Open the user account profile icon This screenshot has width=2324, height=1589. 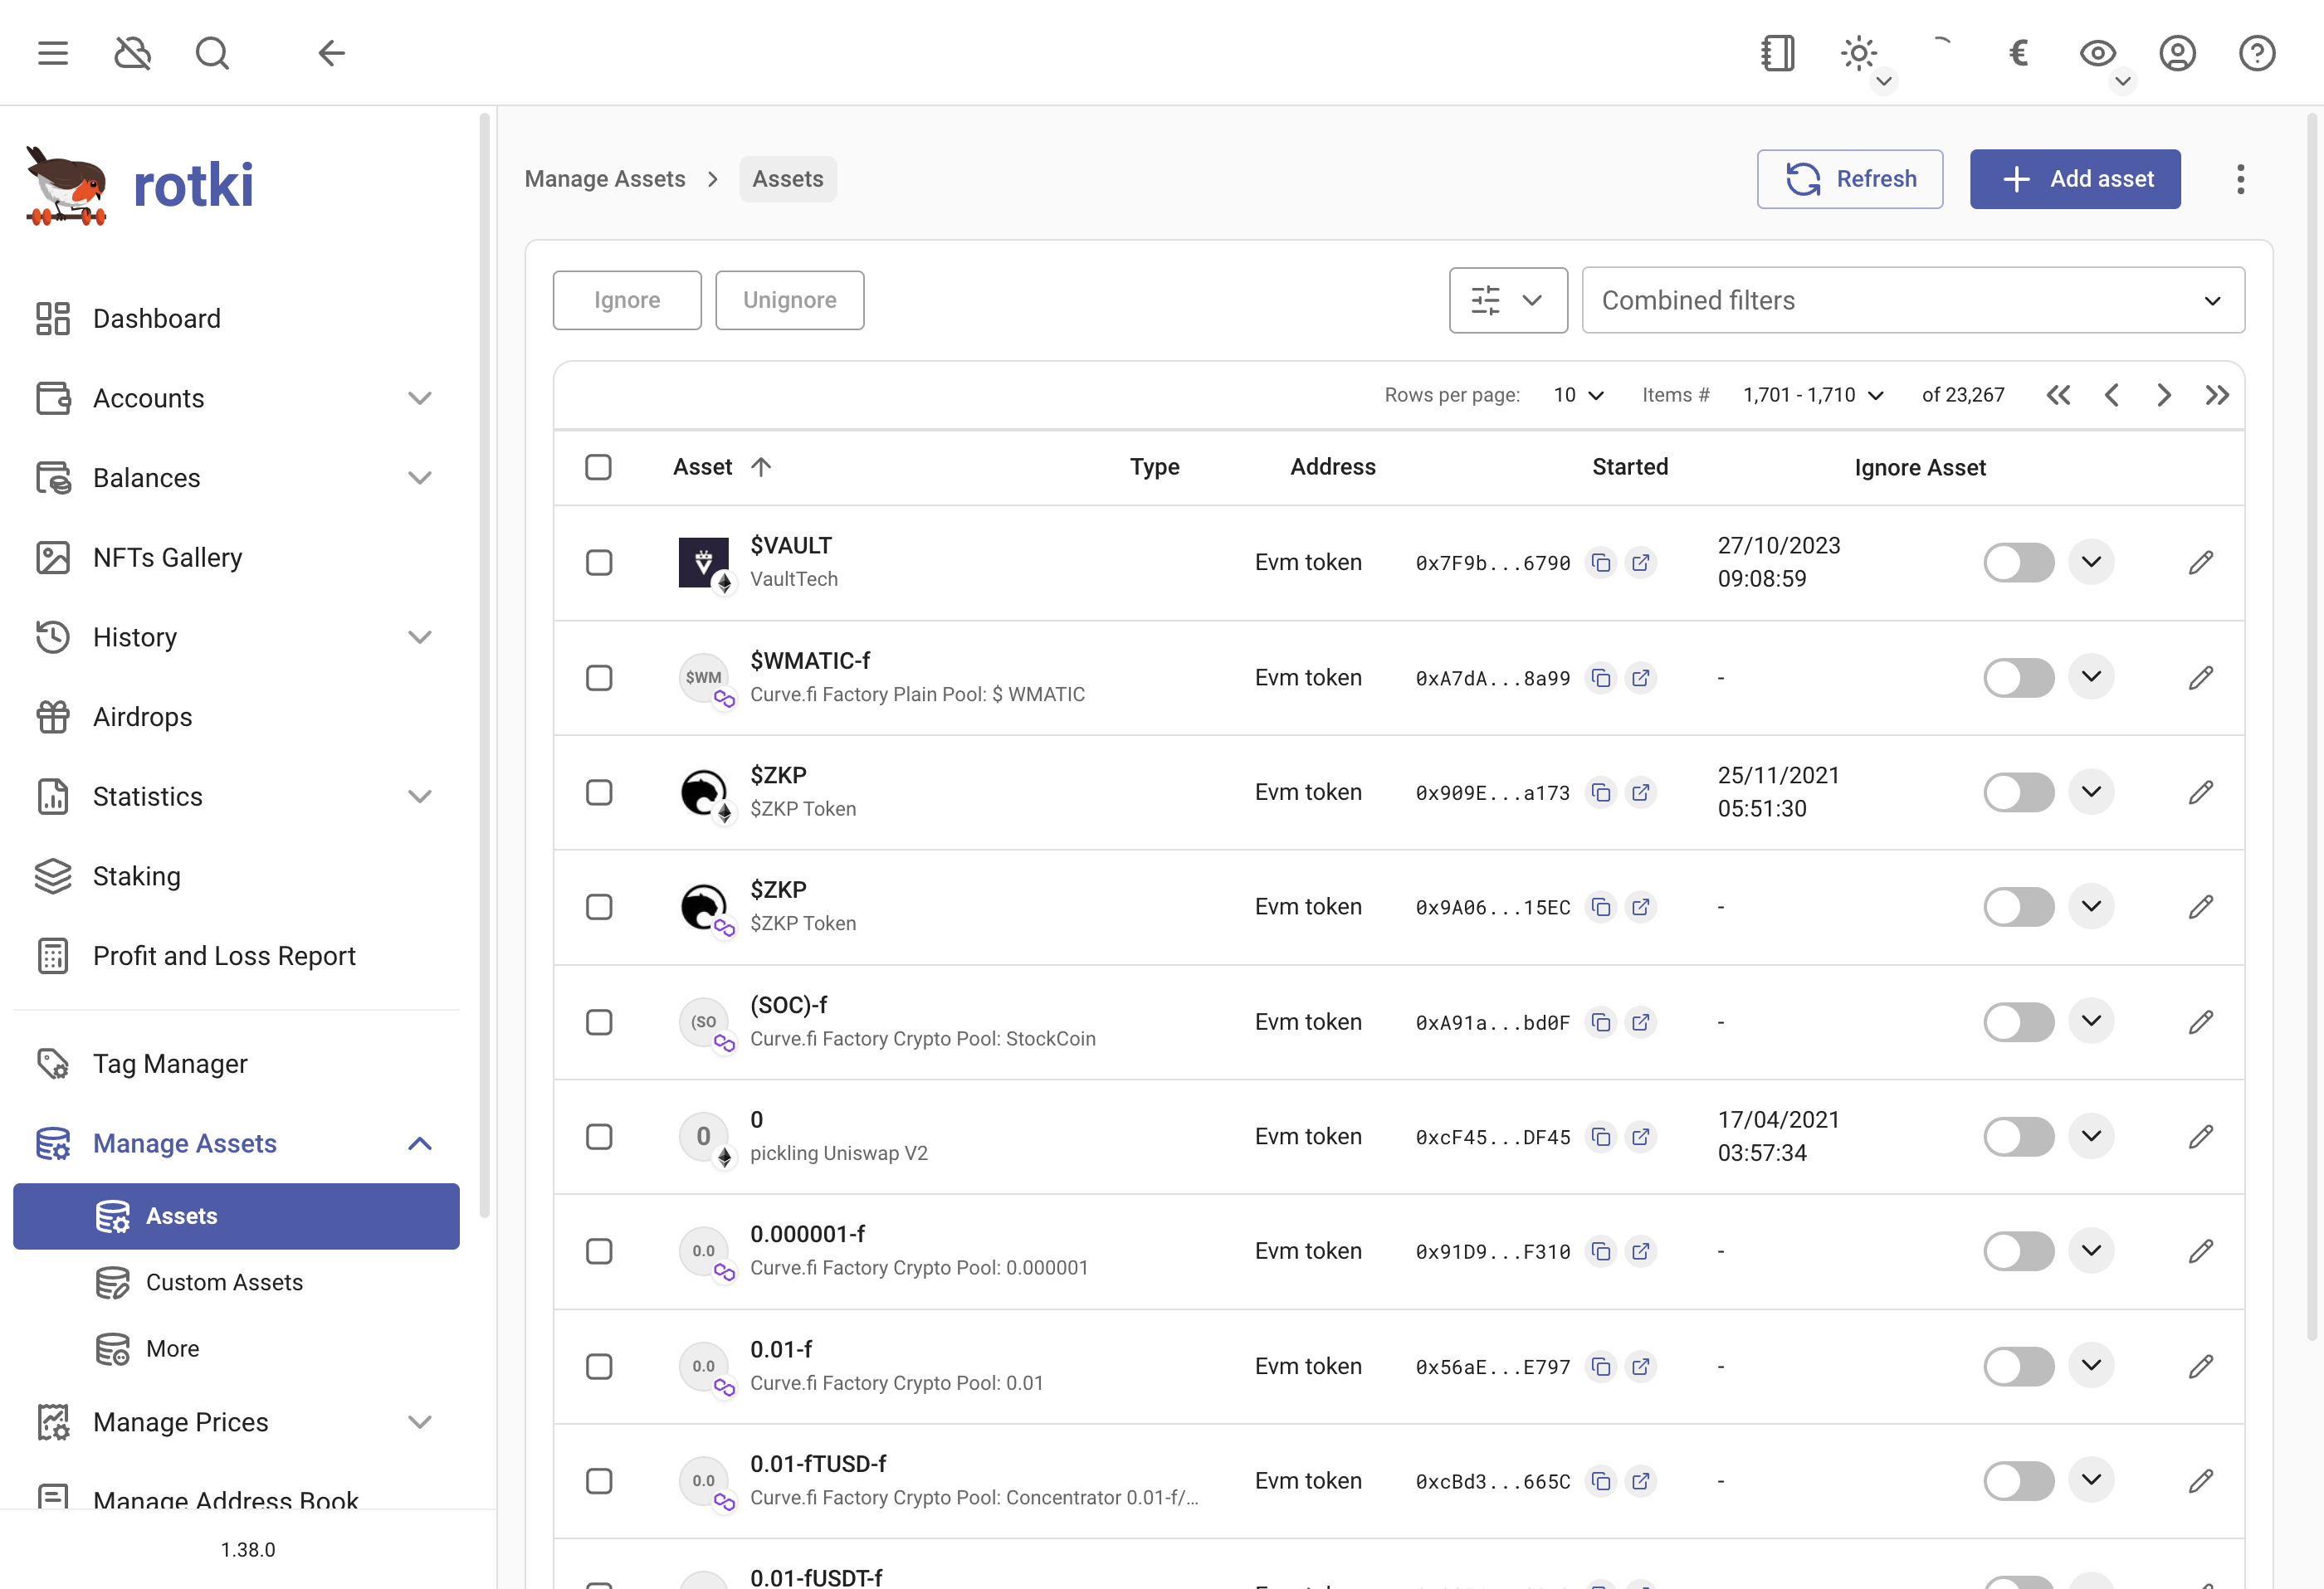[2177, 53]
